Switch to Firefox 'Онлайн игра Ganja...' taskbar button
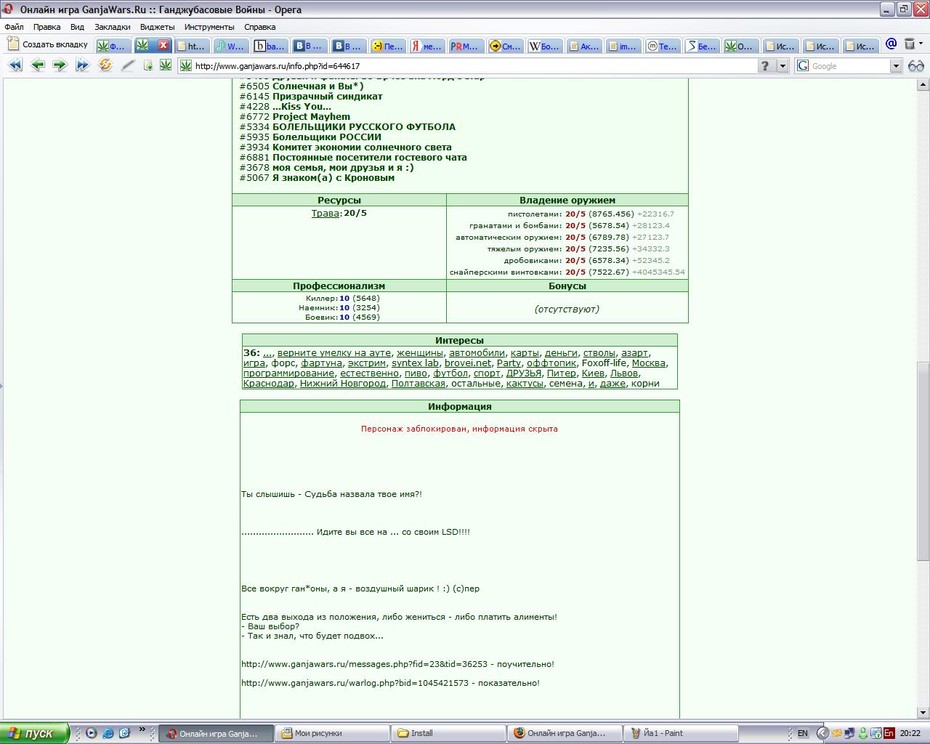Screen dimensions: 930x744 point(566,733)
